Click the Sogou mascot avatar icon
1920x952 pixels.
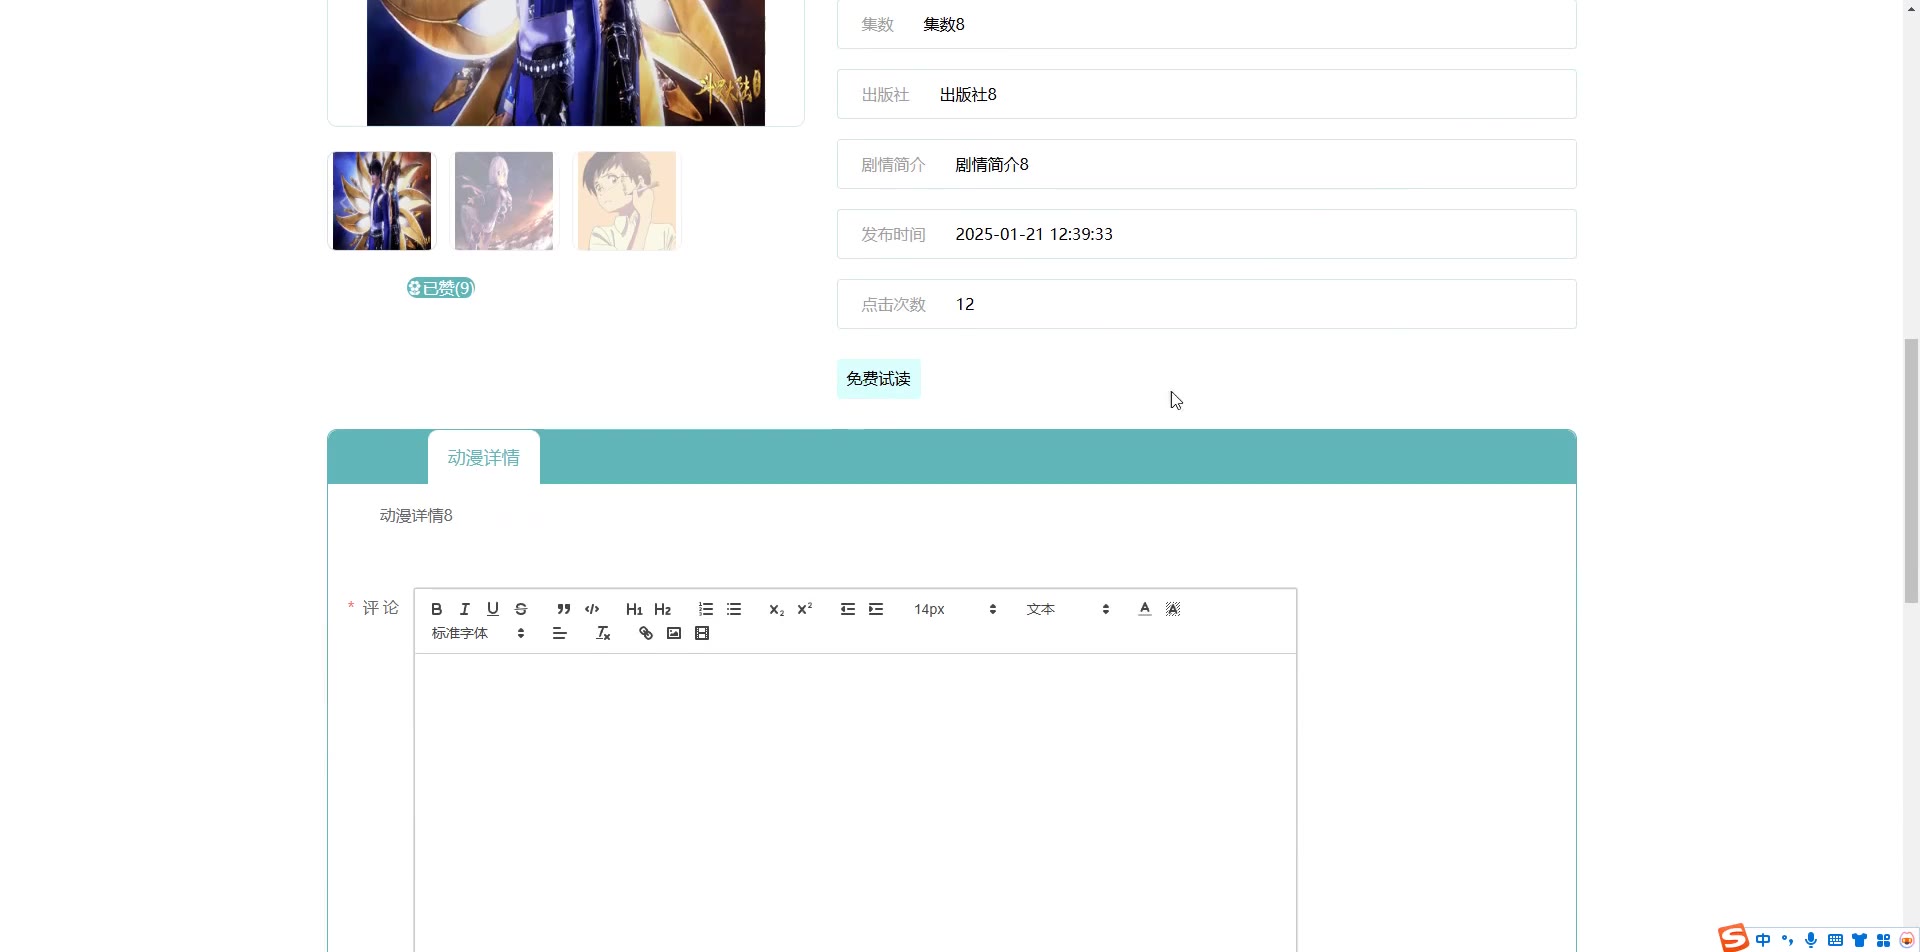tap(1907, 940)
